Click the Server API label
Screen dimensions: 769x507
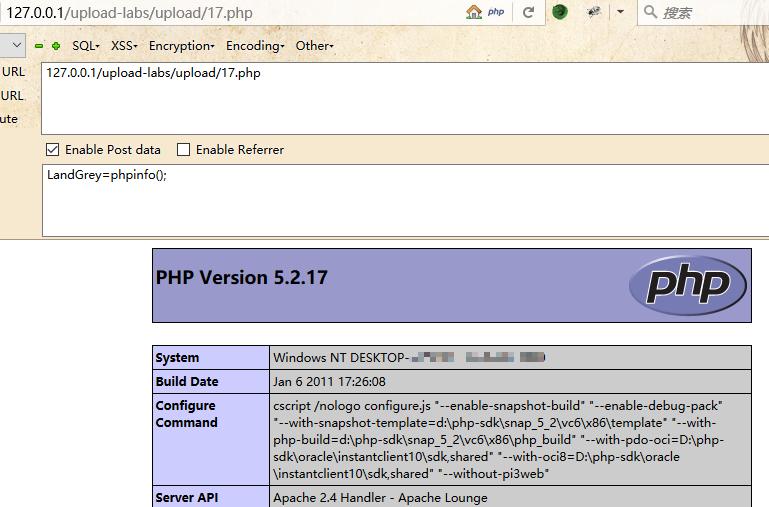click(186, 497)
